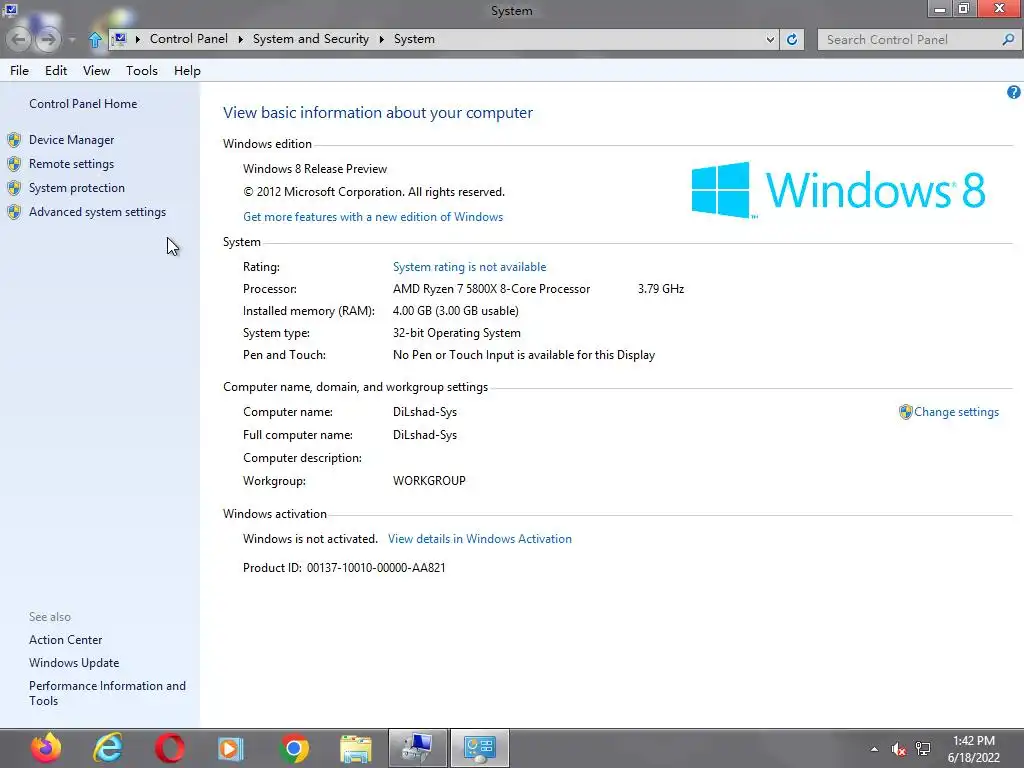This screenshot has height=768, width=1024.
Task: Click System rating is not available link
Action: [x=470, y=267]
